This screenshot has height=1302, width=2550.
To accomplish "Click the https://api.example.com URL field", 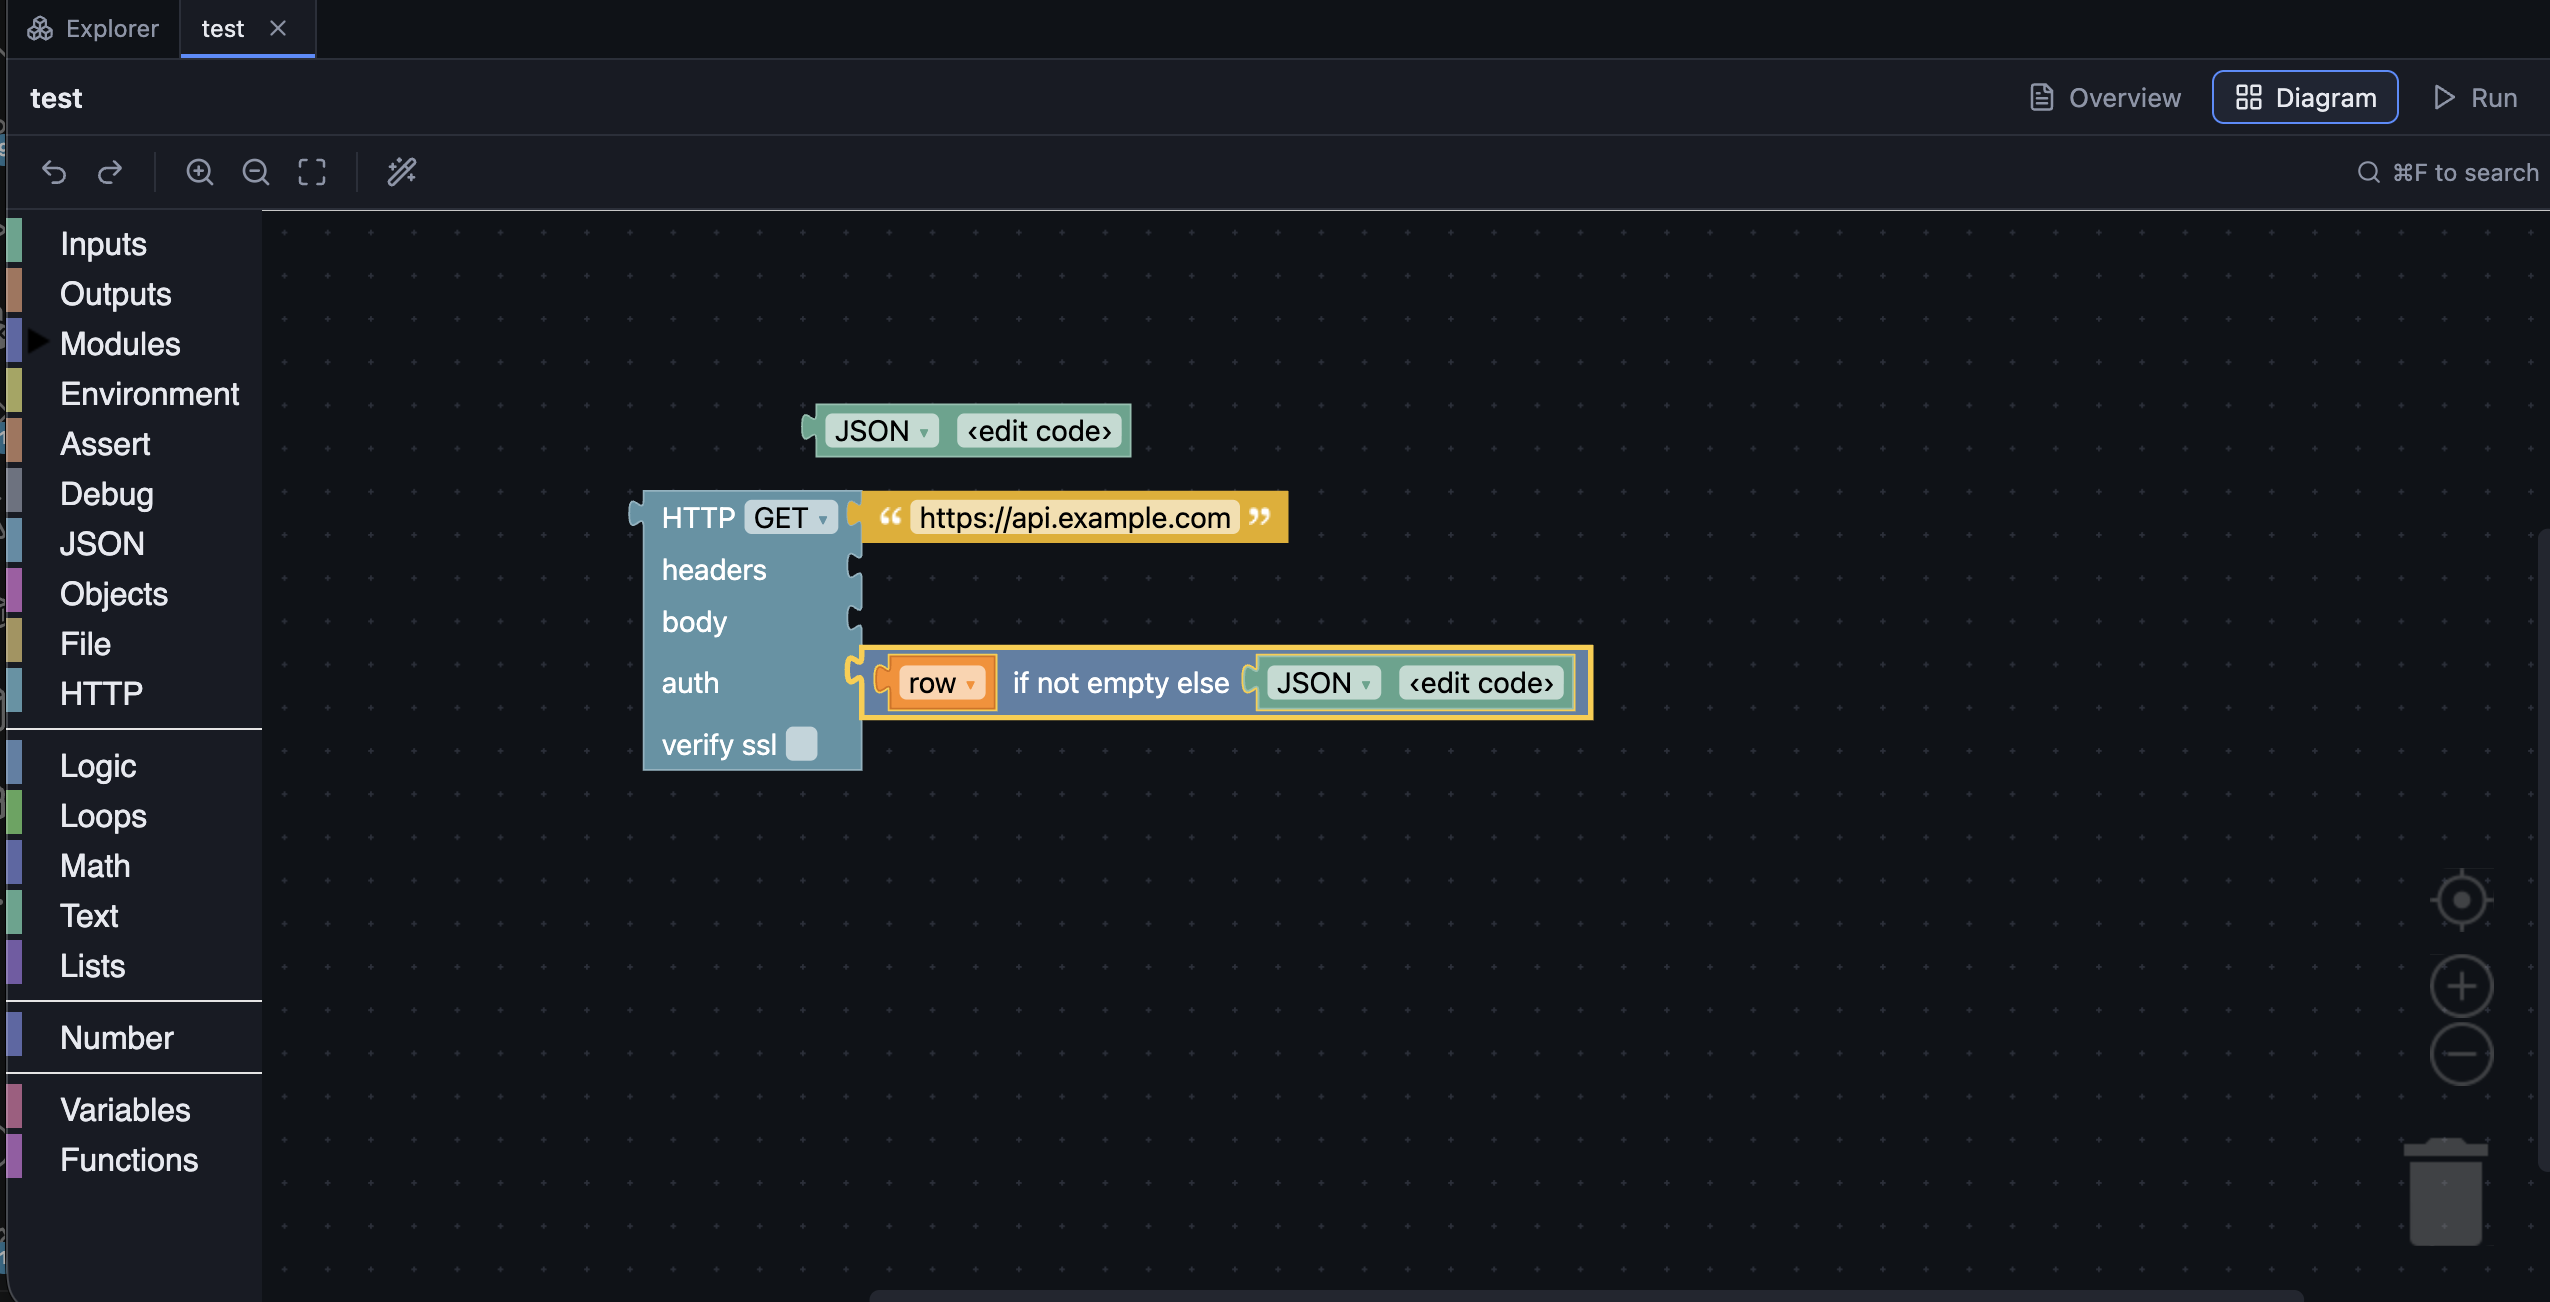I will [1075, 518].
